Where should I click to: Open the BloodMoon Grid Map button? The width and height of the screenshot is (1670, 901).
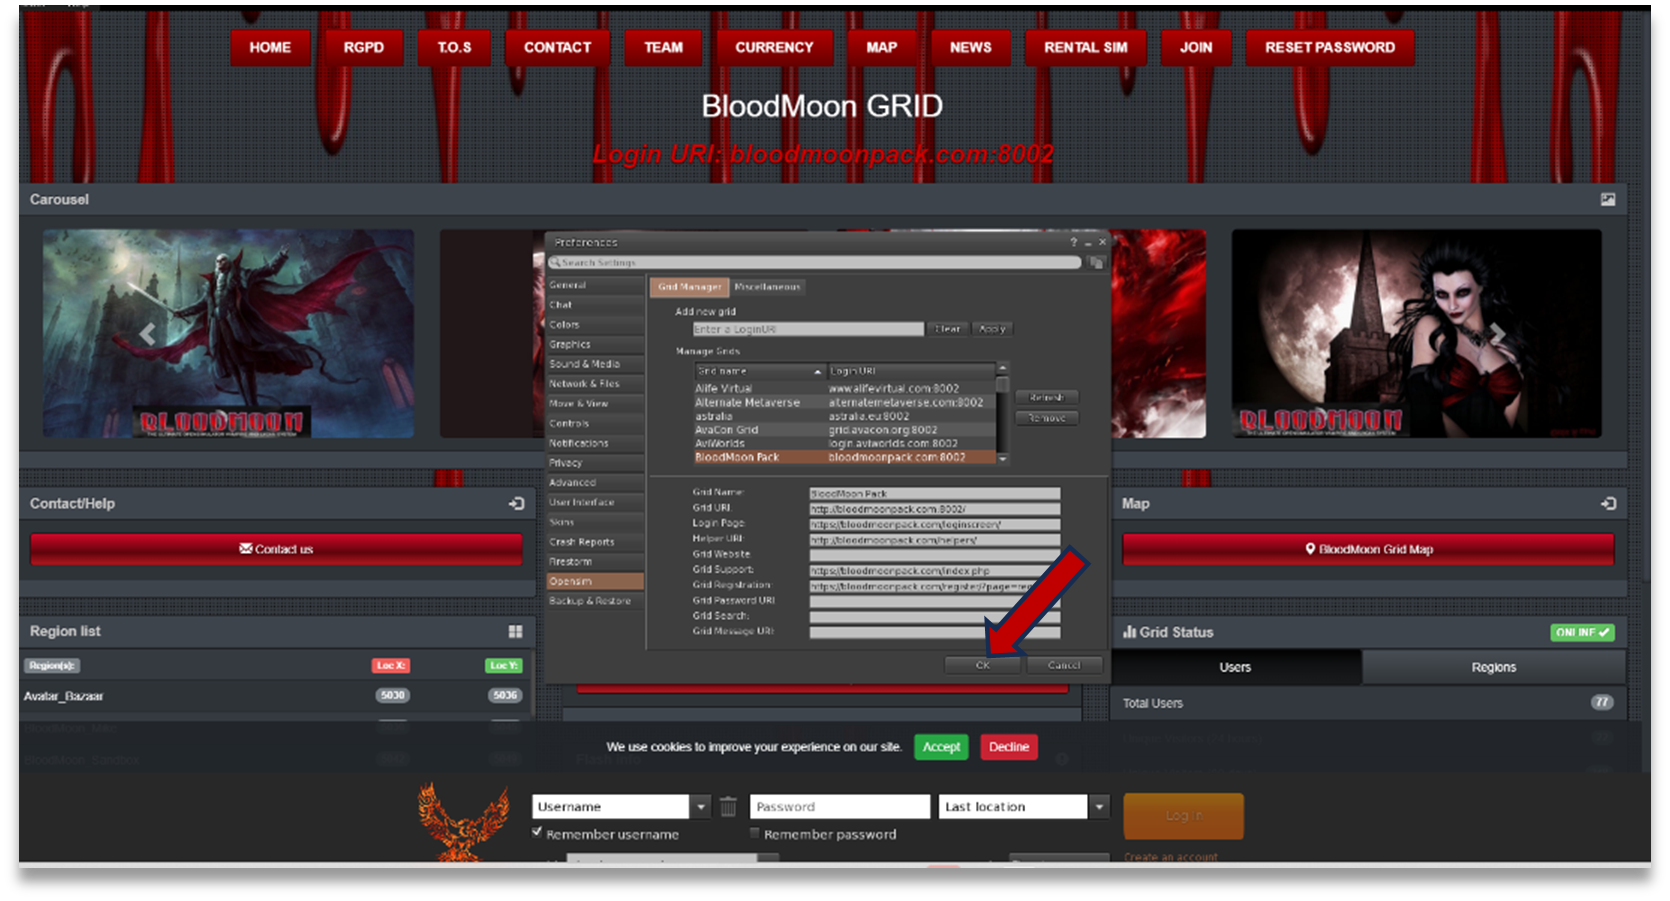point(1368,549)
